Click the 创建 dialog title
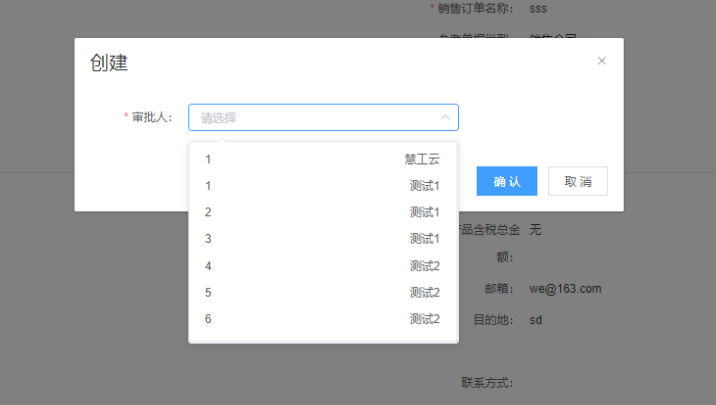 coord(109,63)
